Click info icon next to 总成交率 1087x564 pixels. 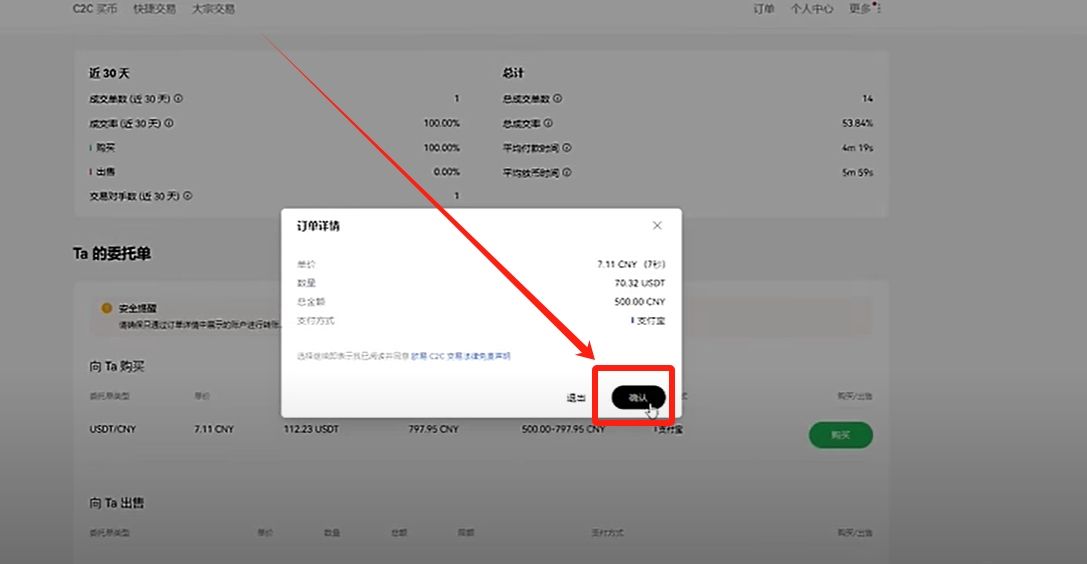(549, 124)
